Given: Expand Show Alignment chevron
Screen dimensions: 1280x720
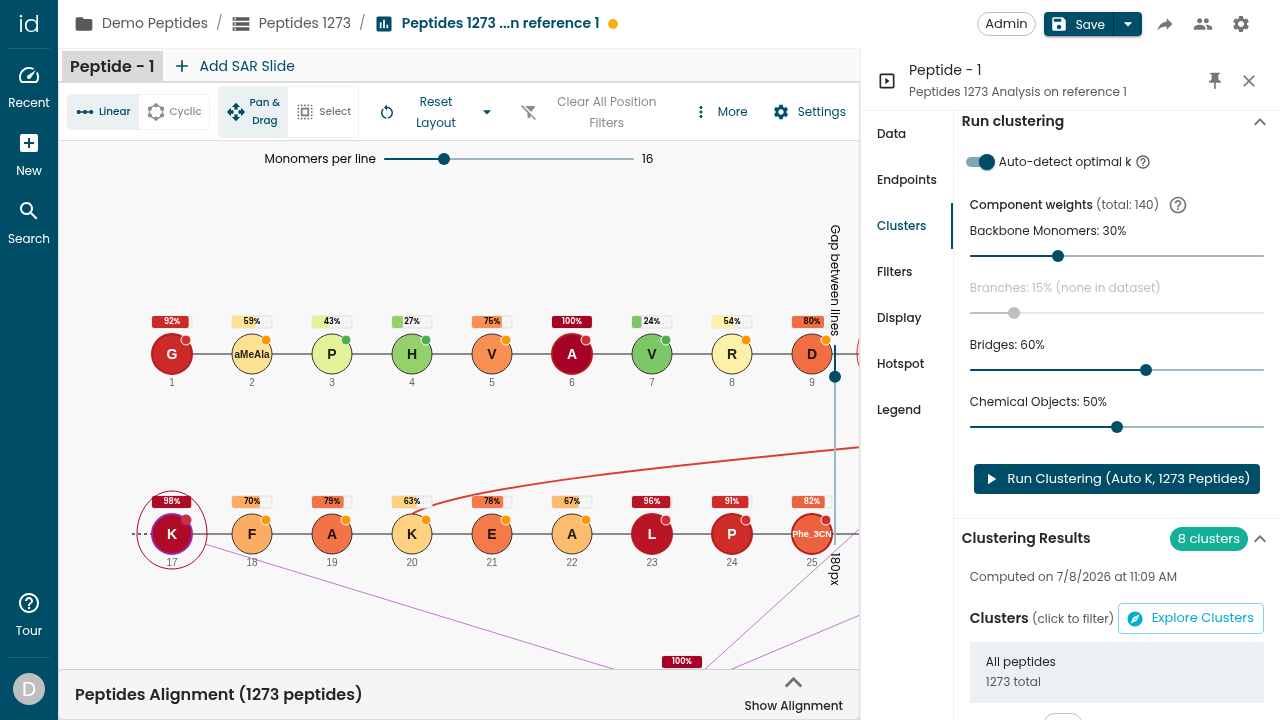Looking at the screenshot, I should pyautogui.click(x=793, y=683).
